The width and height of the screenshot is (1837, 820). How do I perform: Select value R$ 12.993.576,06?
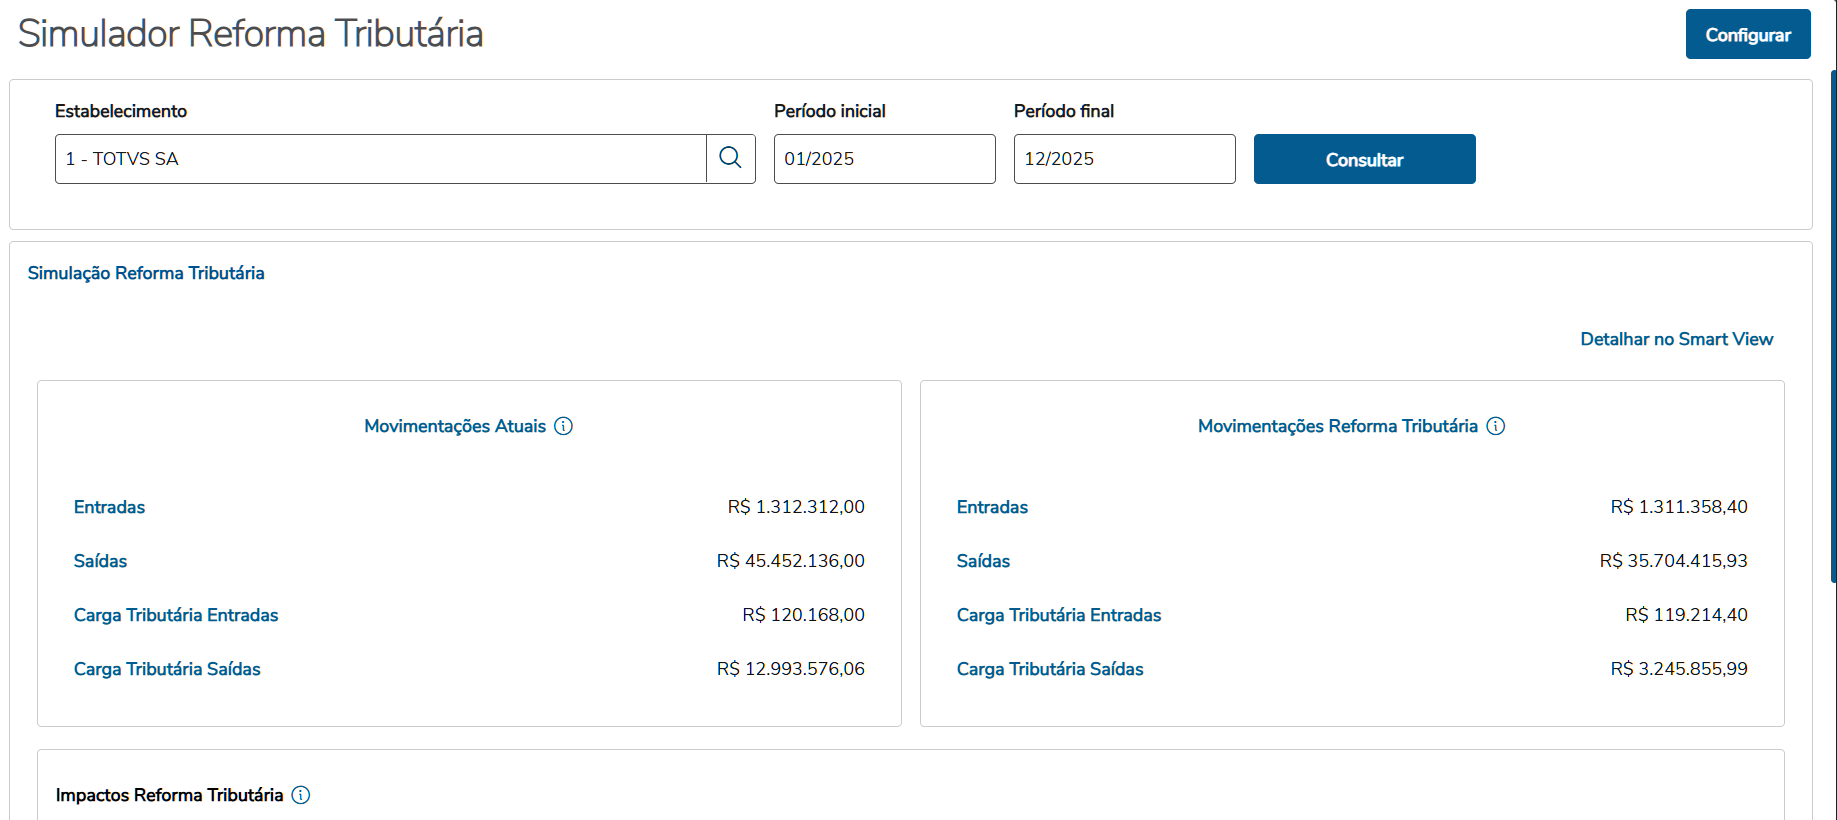point(791,669)
